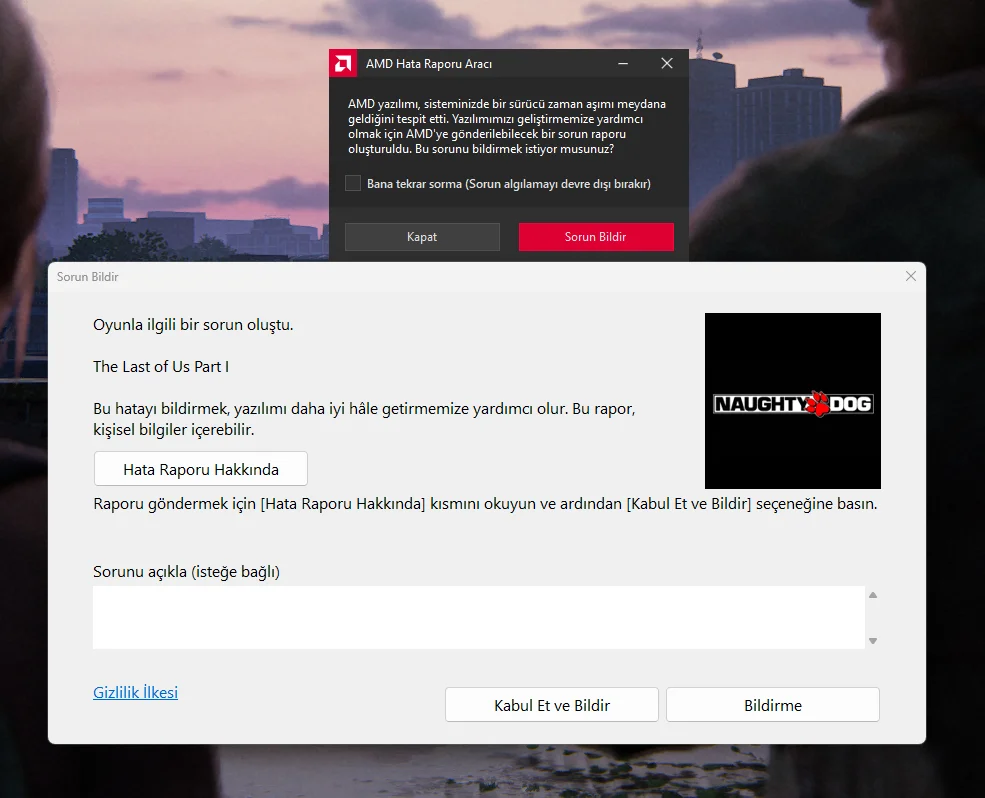Click the AMD logo icon in title bar
This screenshot has width=985, height=798.
343,63
